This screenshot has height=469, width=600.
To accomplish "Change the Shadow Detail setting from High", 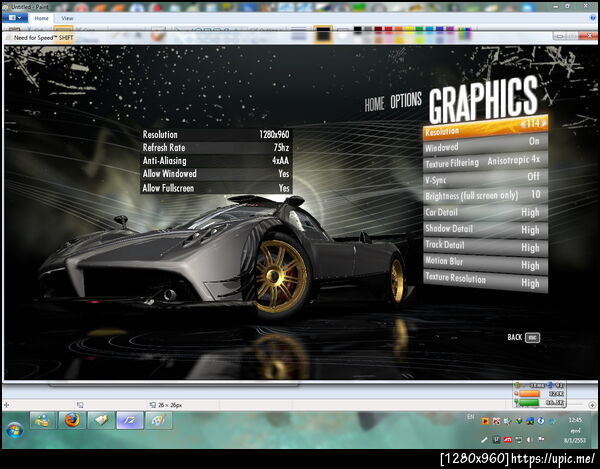I will [486, 230].
